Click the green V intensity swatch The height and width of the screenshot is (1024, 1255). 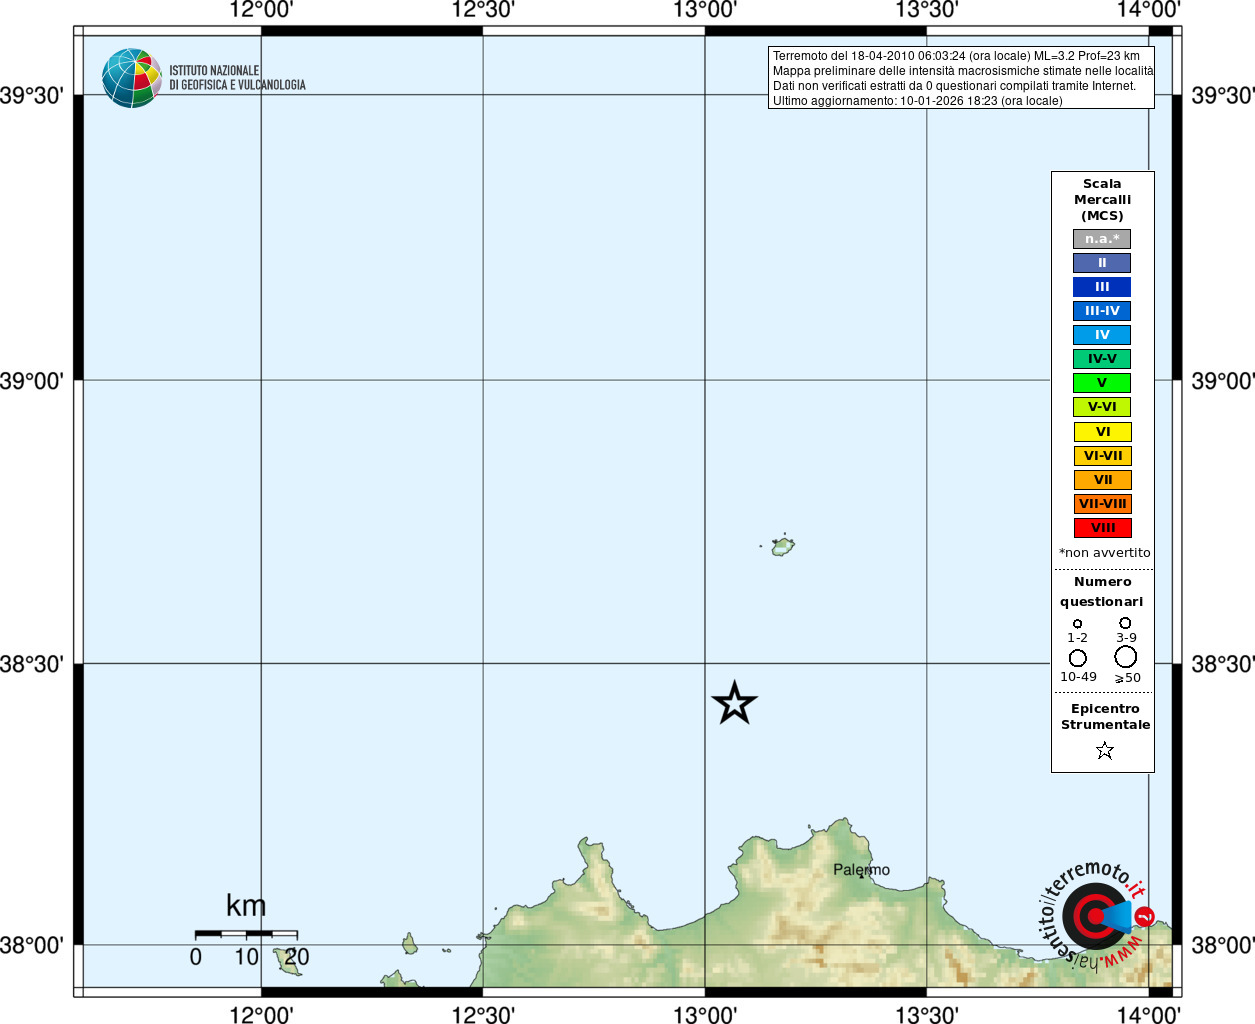(x=1102, y=383)
